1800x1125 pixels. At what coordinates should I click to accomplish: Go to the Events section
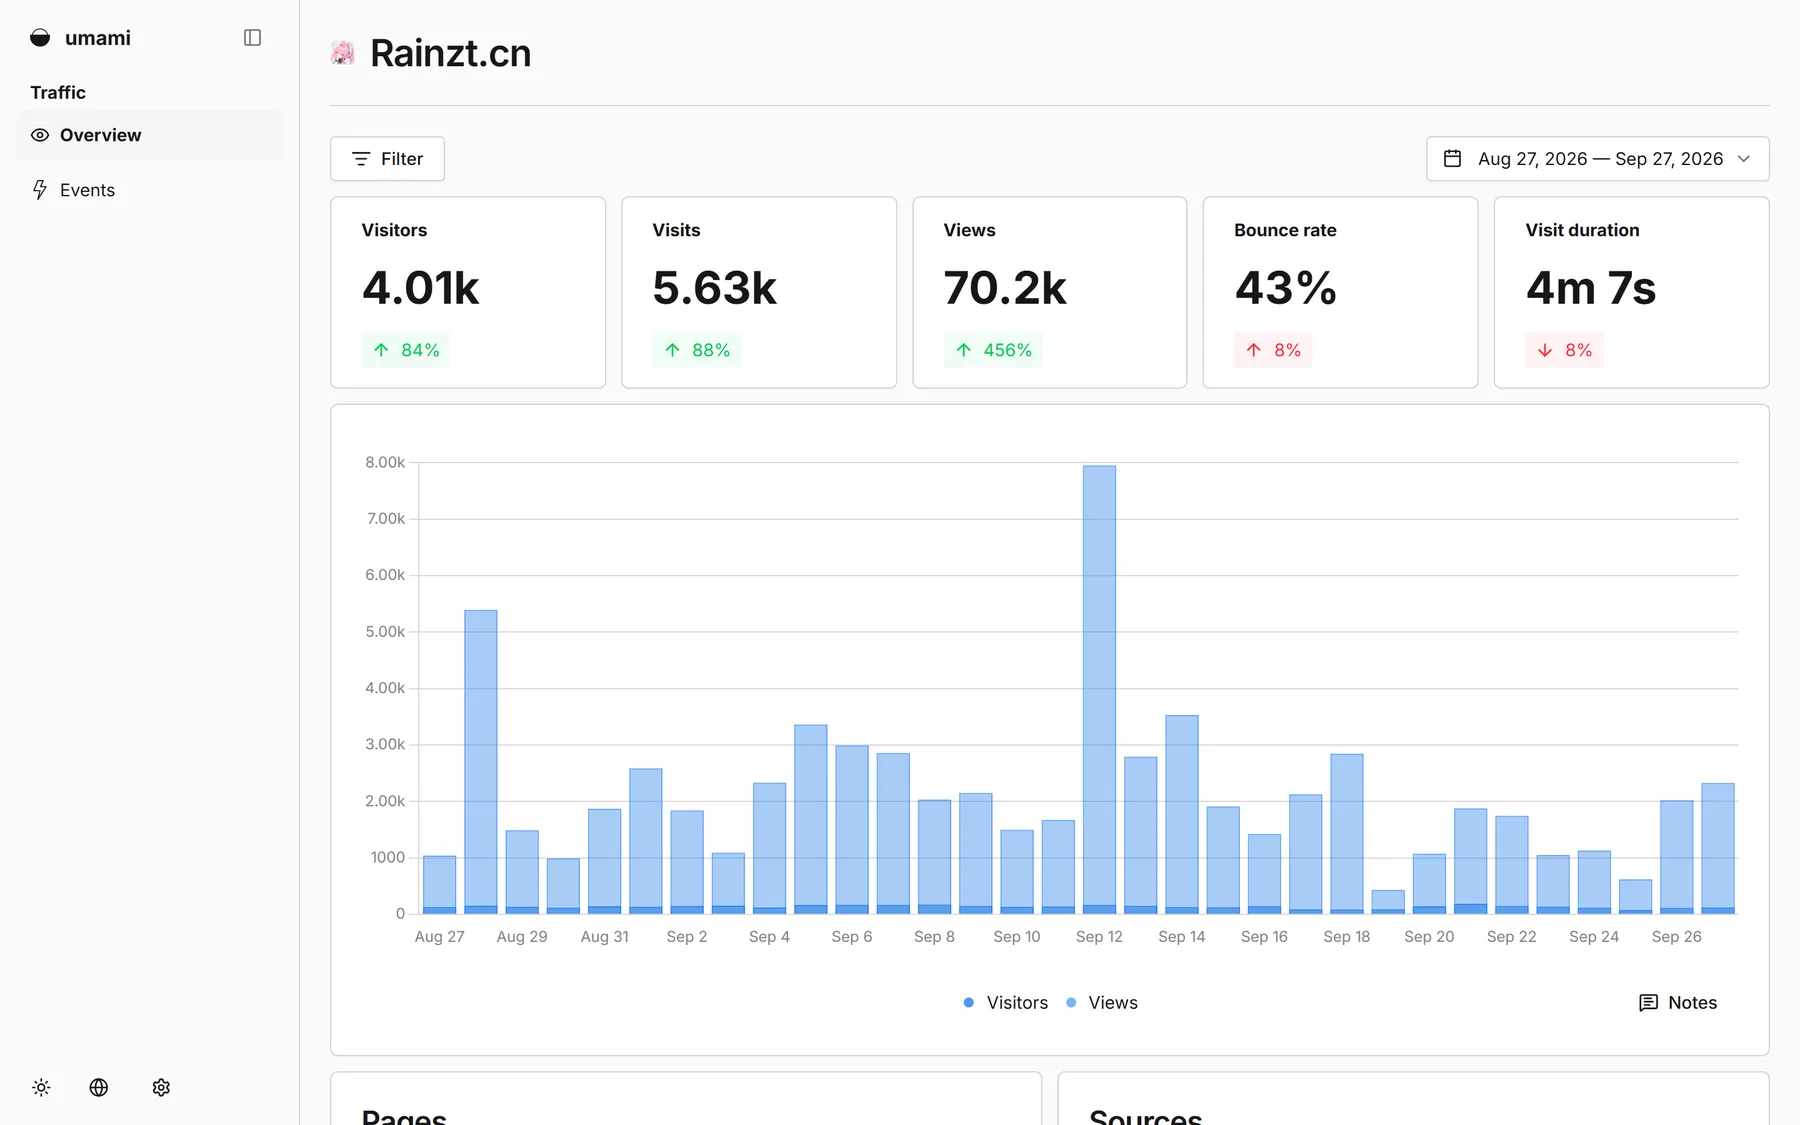coord(150,190)
